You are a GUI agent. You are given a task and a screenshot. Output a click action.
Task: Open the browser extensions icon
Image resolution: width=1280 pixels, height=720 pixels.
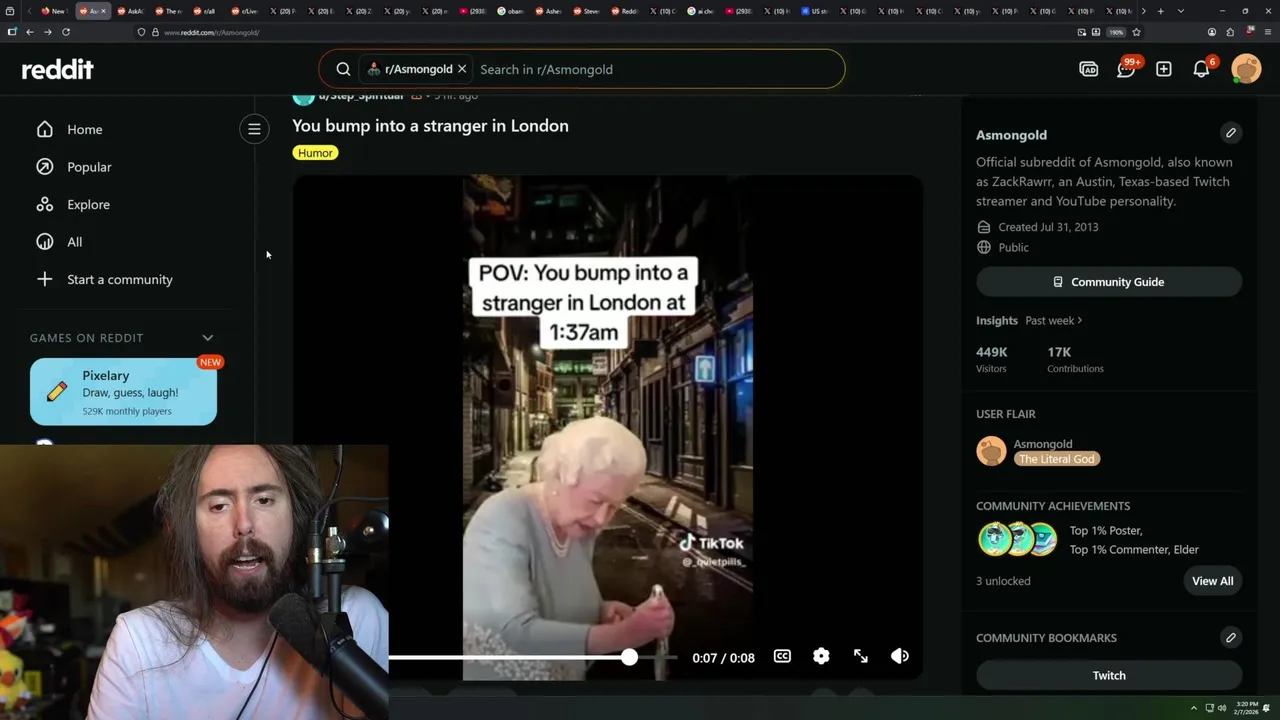click(x=1230, y=32)
